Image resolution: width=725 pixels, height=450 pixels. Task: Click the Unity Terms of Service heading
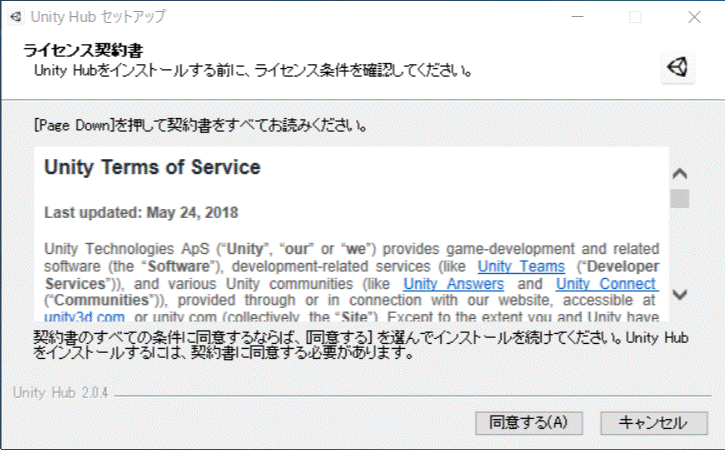(x=152, y=167)
